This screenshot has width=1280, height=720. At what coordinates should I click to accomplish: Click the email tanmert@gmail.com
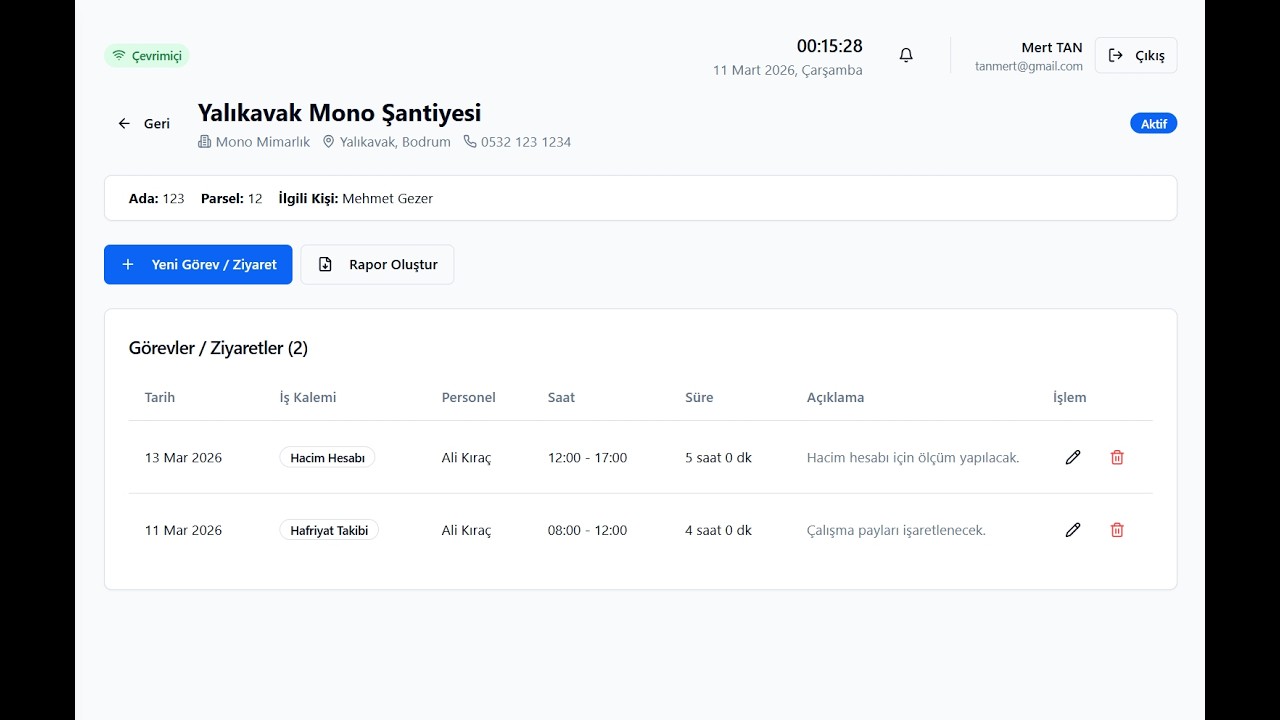click(1029, 66)
